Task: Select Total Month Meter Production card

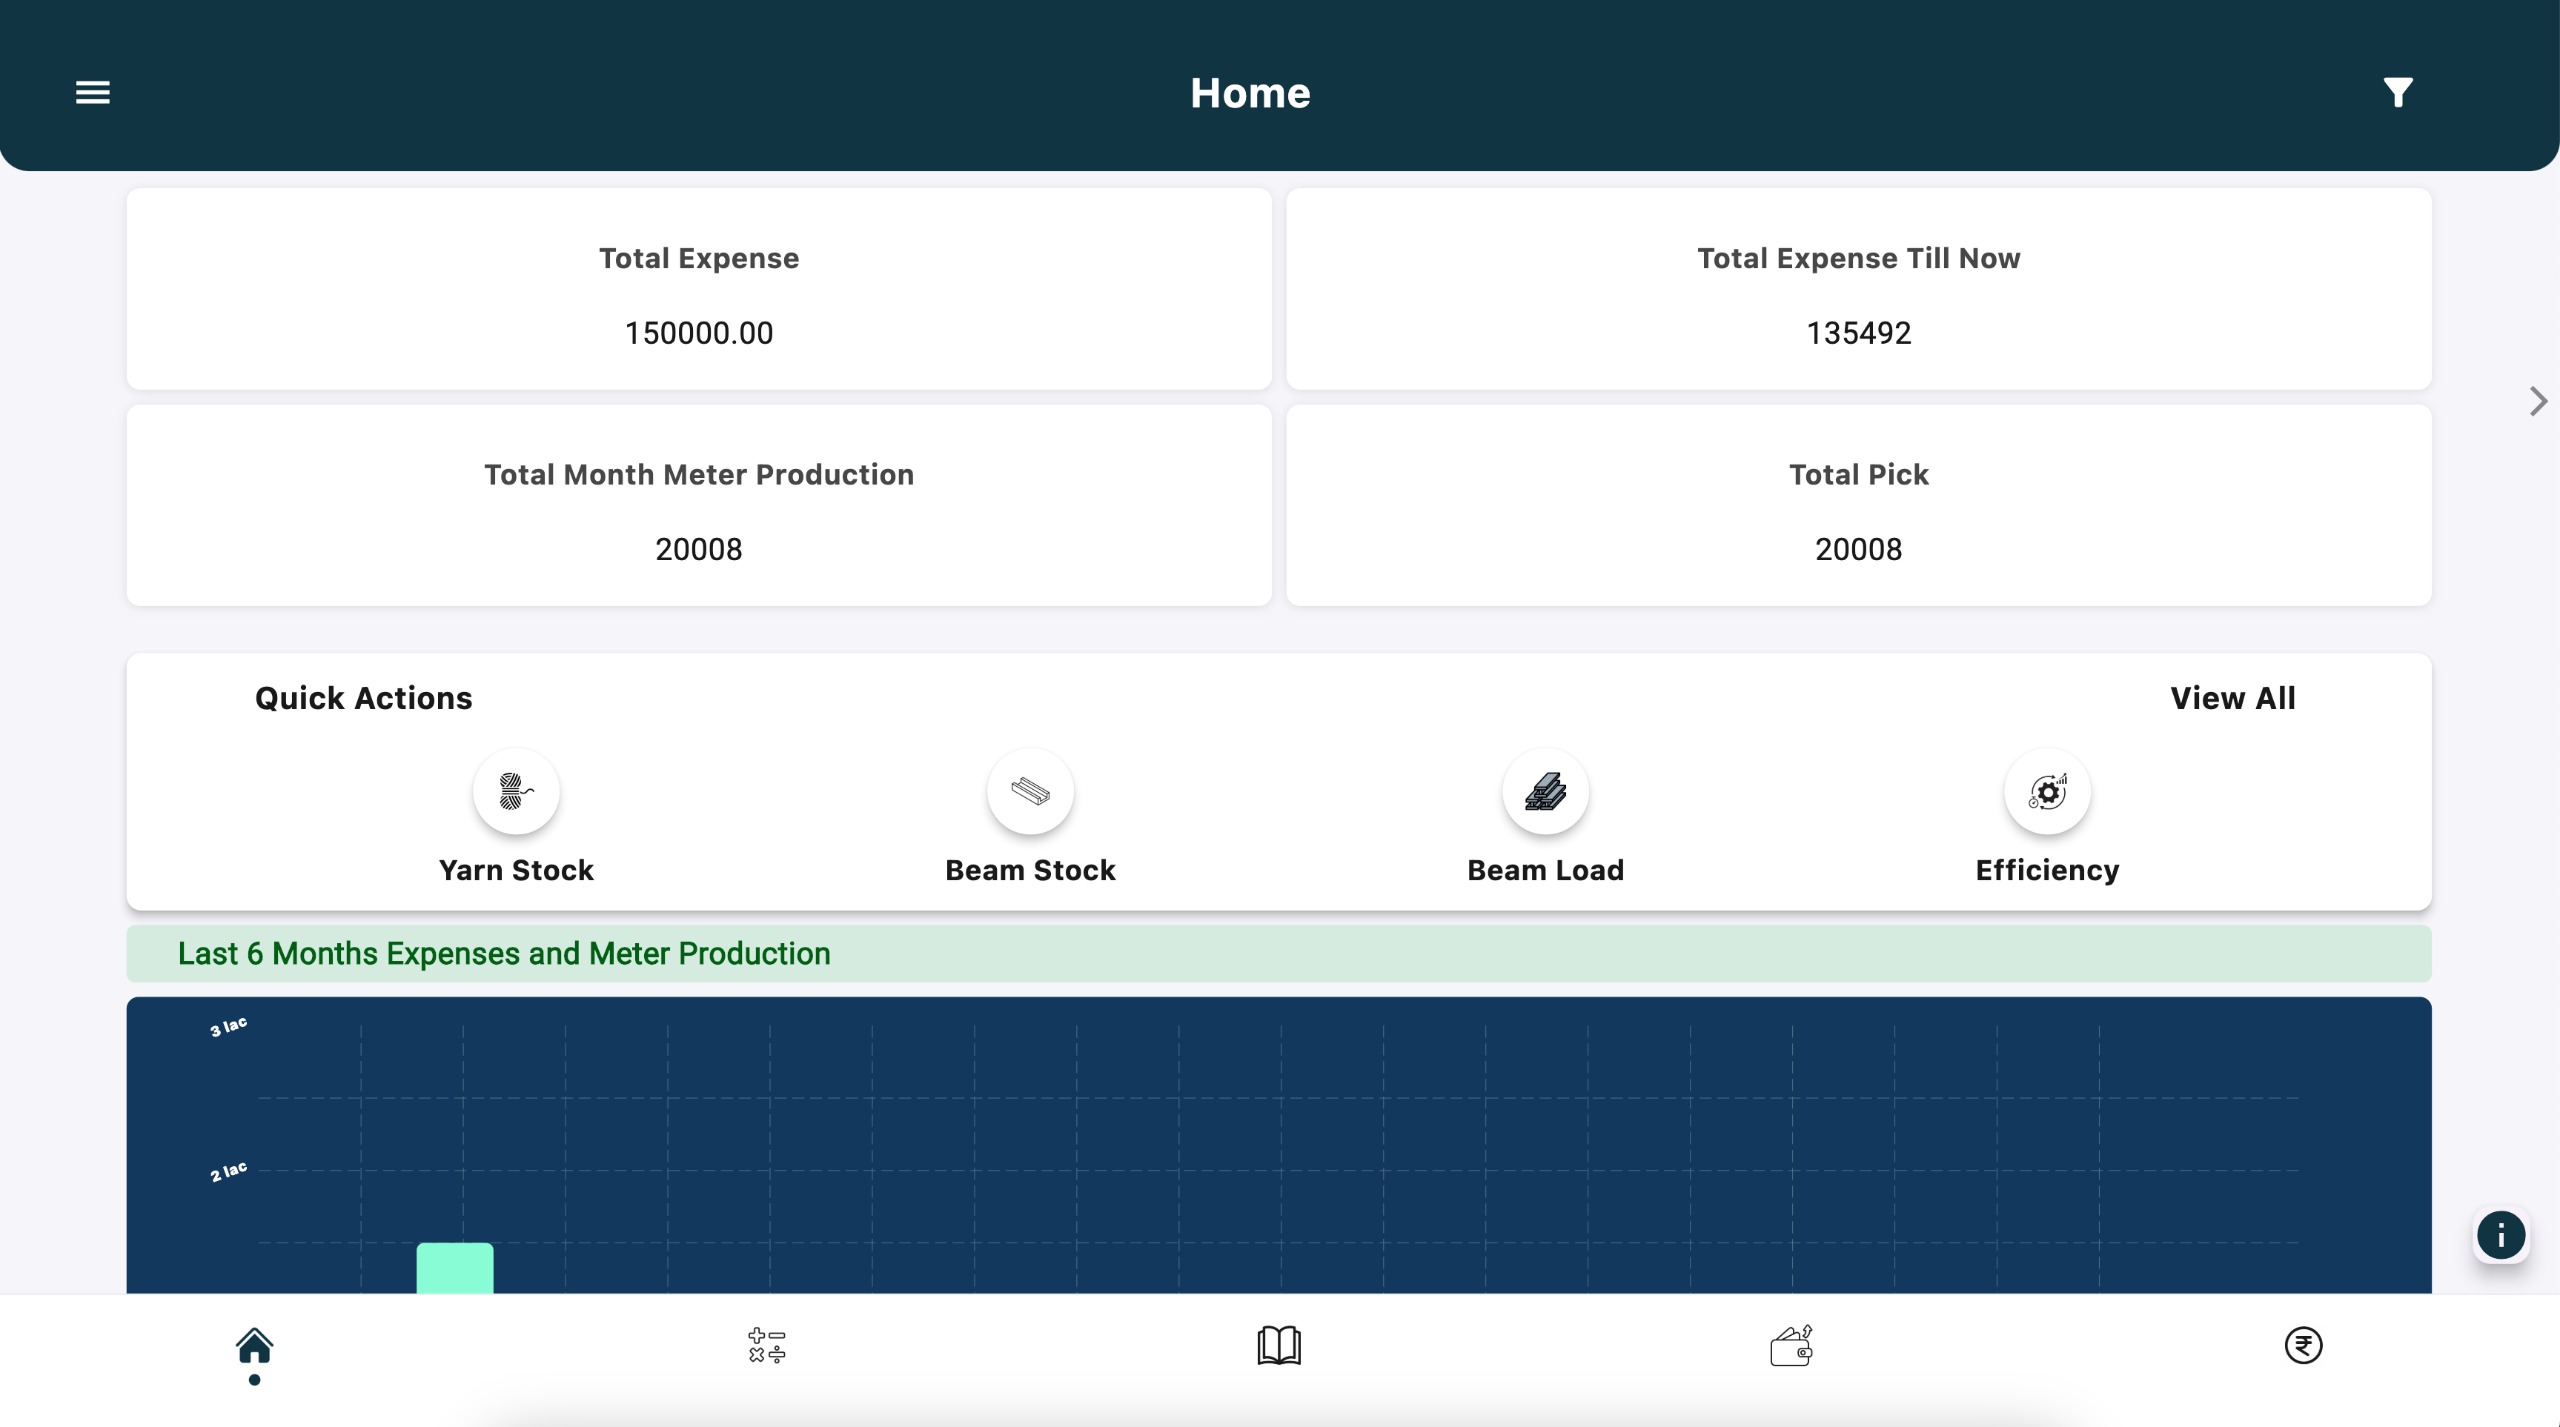Action: (x=699, y=506)
